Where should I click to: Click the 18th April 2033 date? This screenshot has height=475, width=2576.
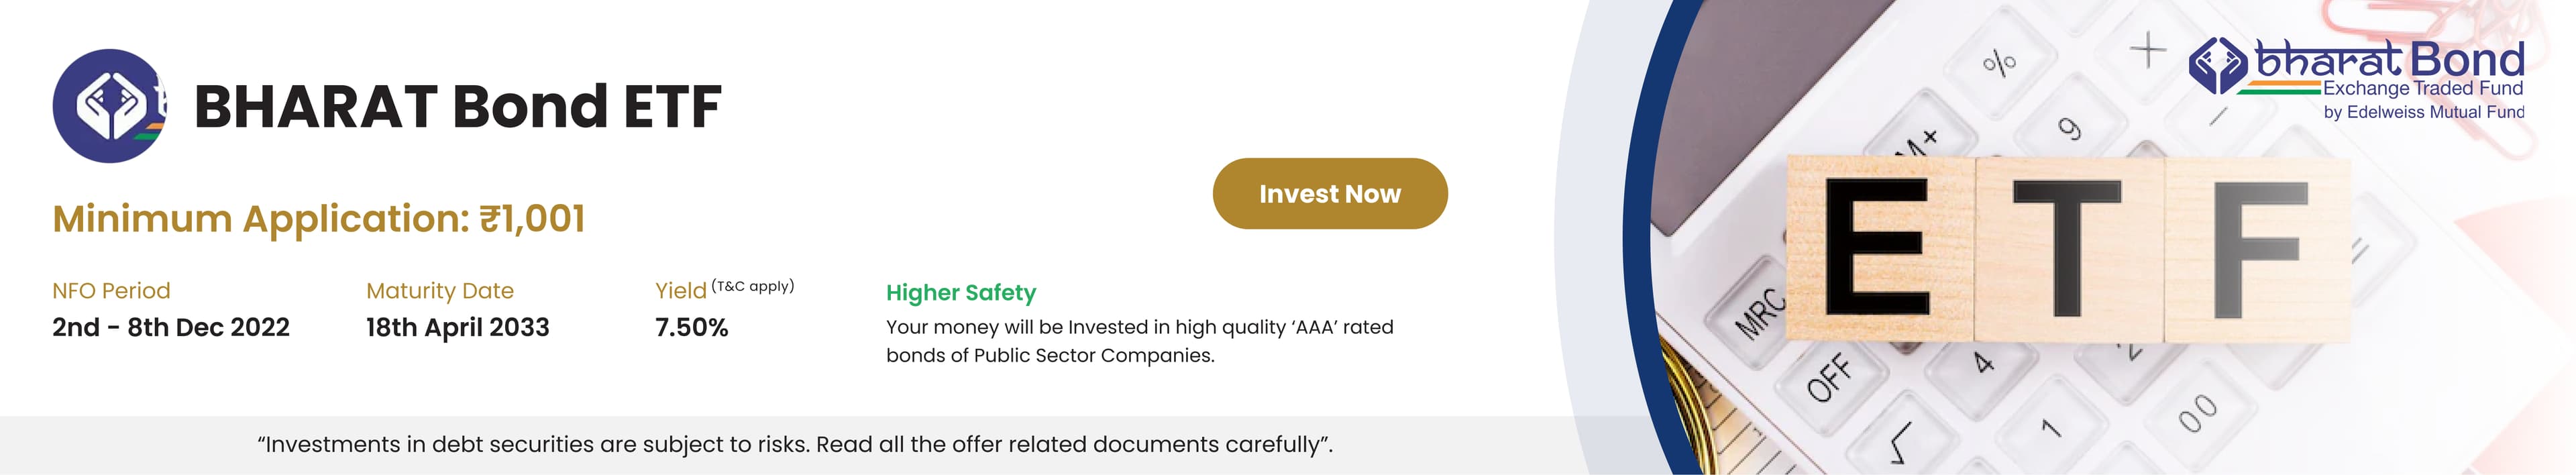458,328
